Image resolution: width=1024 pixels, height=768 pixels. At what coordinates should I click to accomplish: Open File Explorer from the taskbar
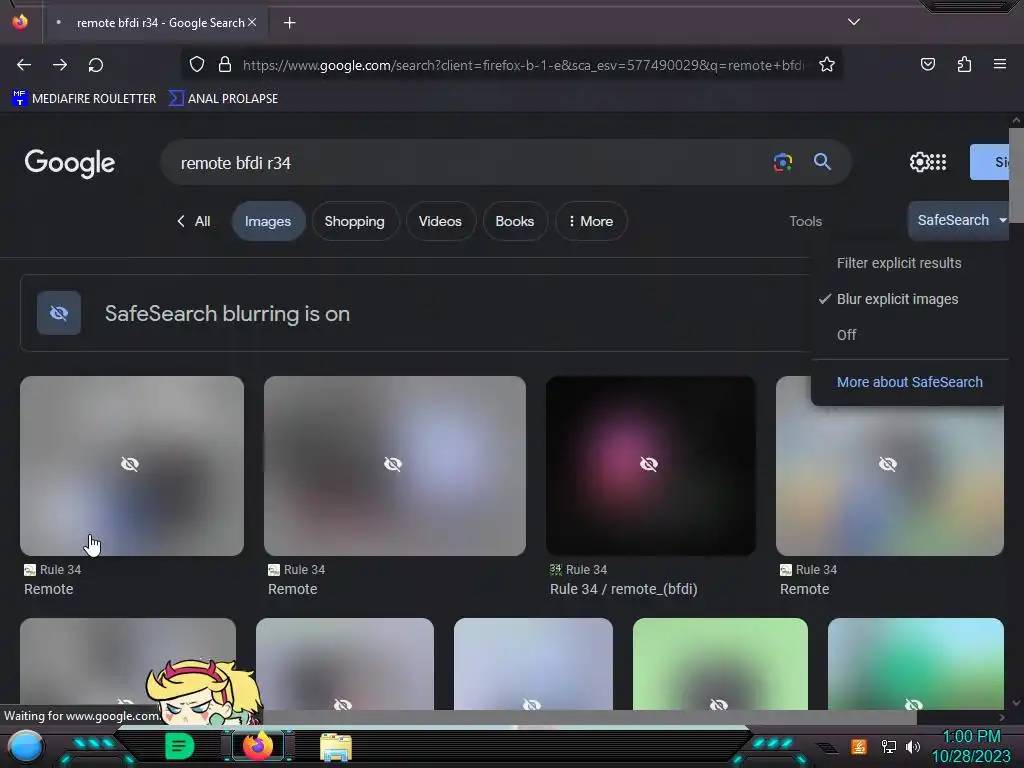pos(336,746)
